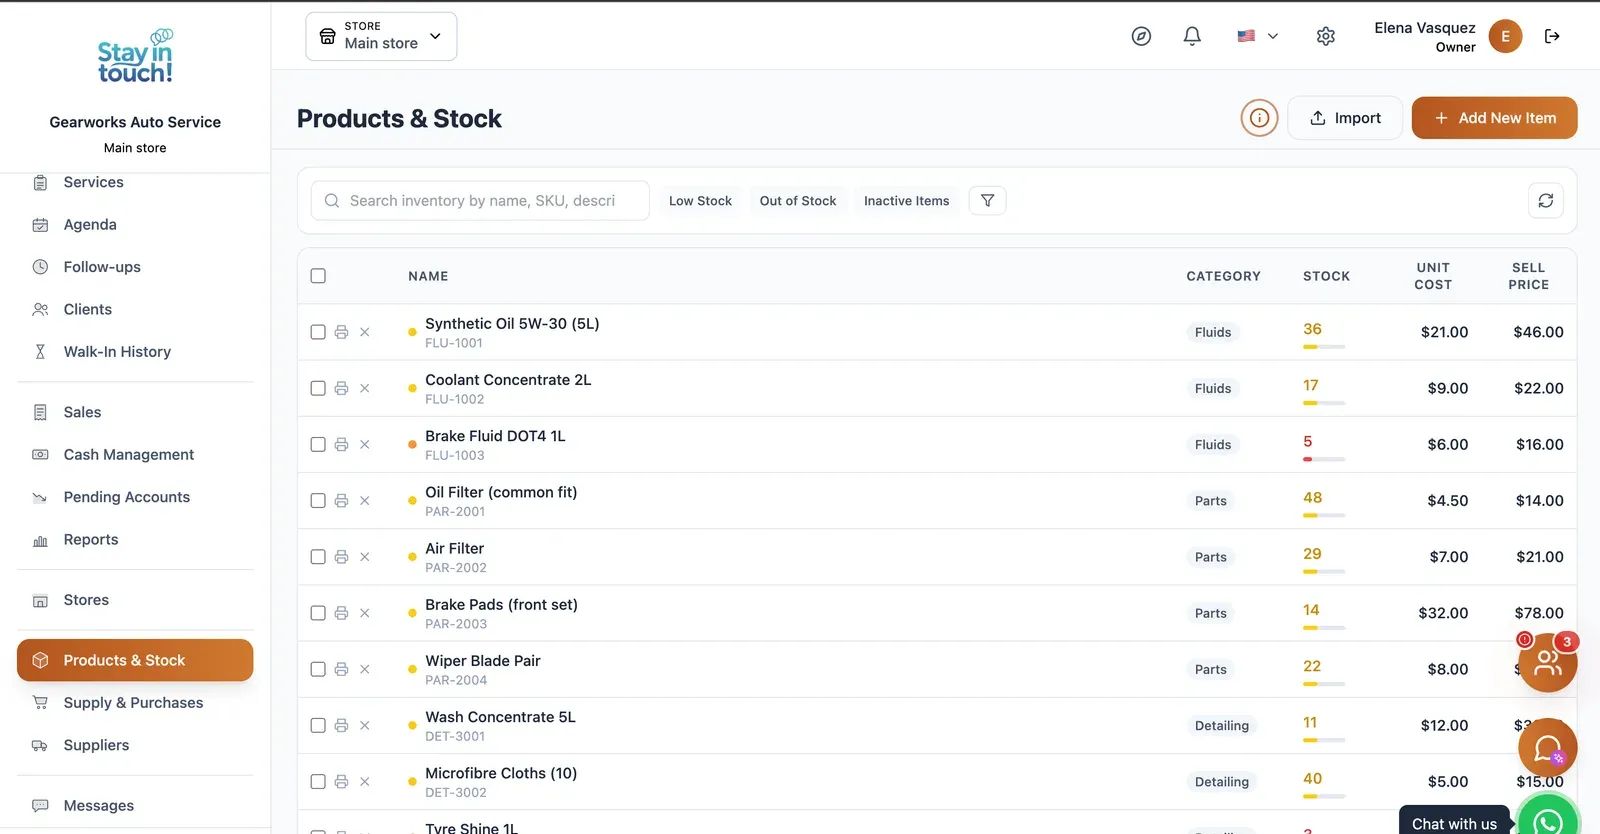Click the logout arrow icon
The image size is (1600, 834).
[x=1552, y=36]
